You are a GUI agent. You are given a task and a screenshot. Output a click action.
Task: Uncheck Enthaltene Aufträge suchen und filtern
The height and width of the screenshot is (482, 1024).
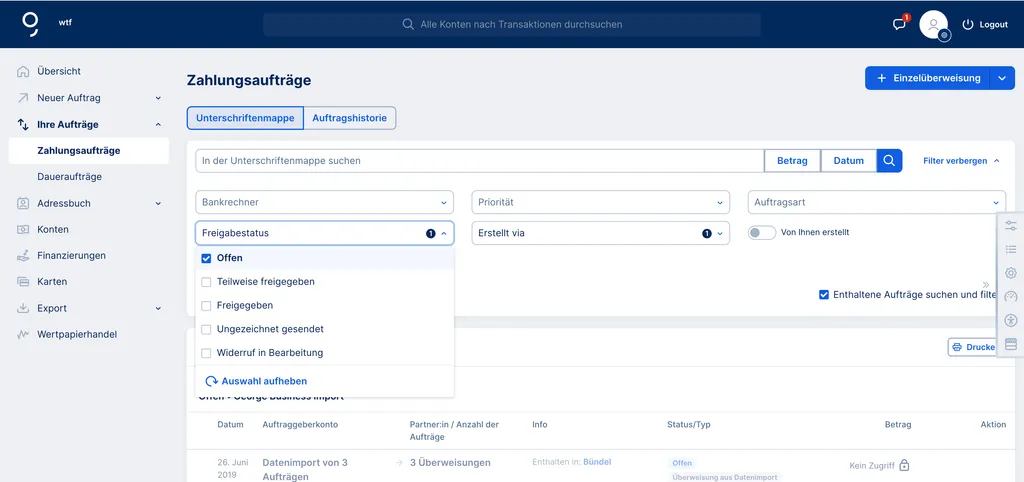(824, 295)
